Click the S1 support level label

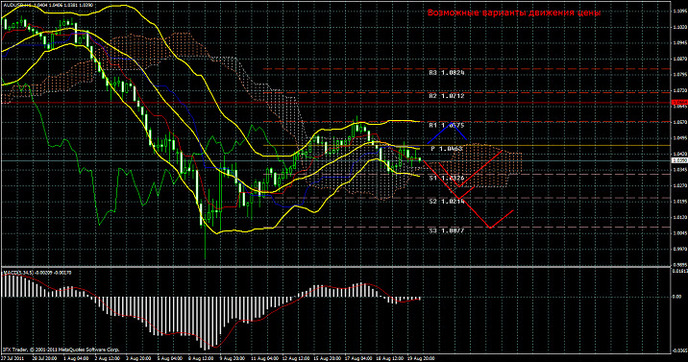pyautogui.click(x=446, y=178)
